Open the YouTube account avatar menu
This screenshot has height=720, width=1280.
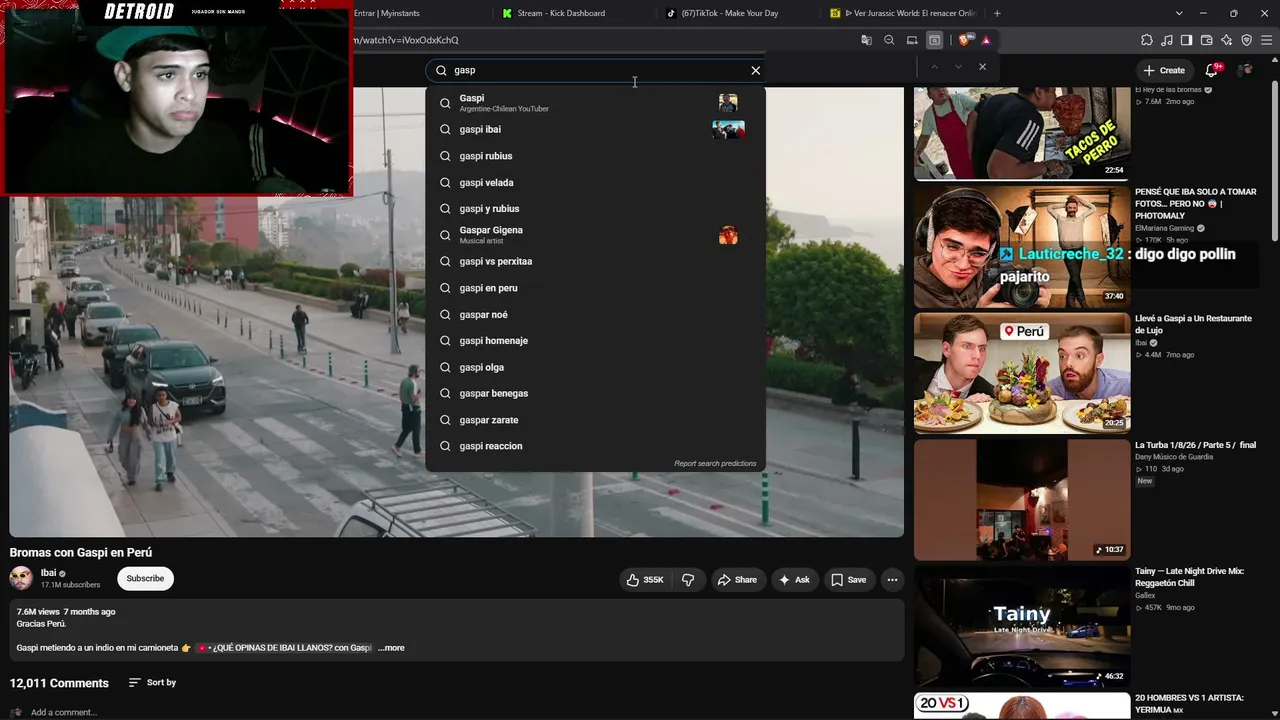tap(1245, 70)
